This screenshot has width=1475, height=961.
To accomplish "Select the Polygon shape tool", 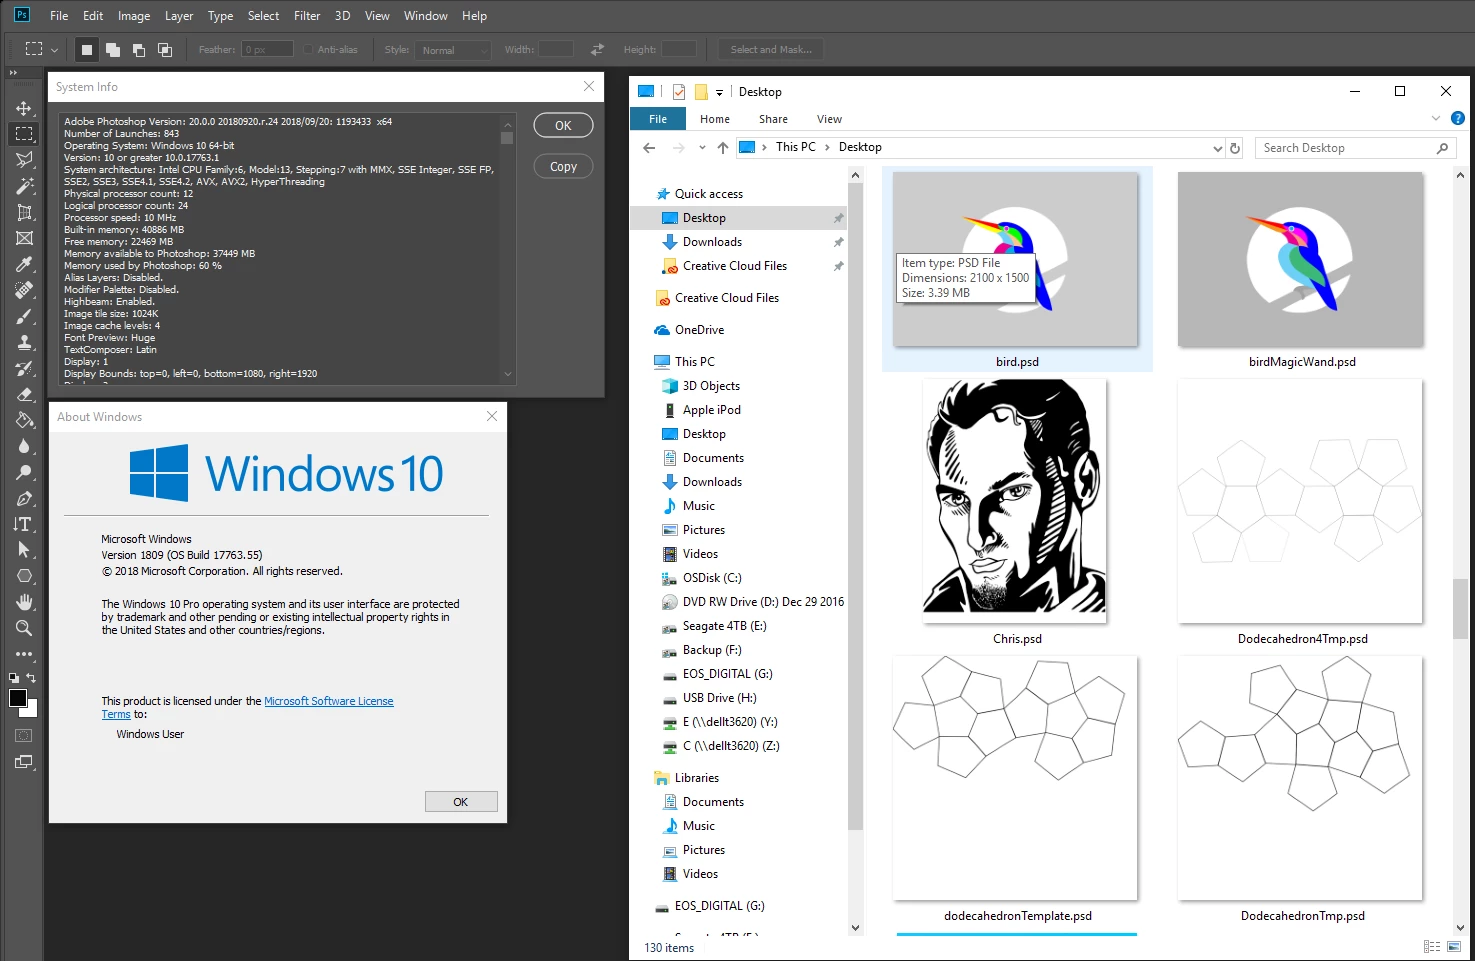I will point(24,576).
